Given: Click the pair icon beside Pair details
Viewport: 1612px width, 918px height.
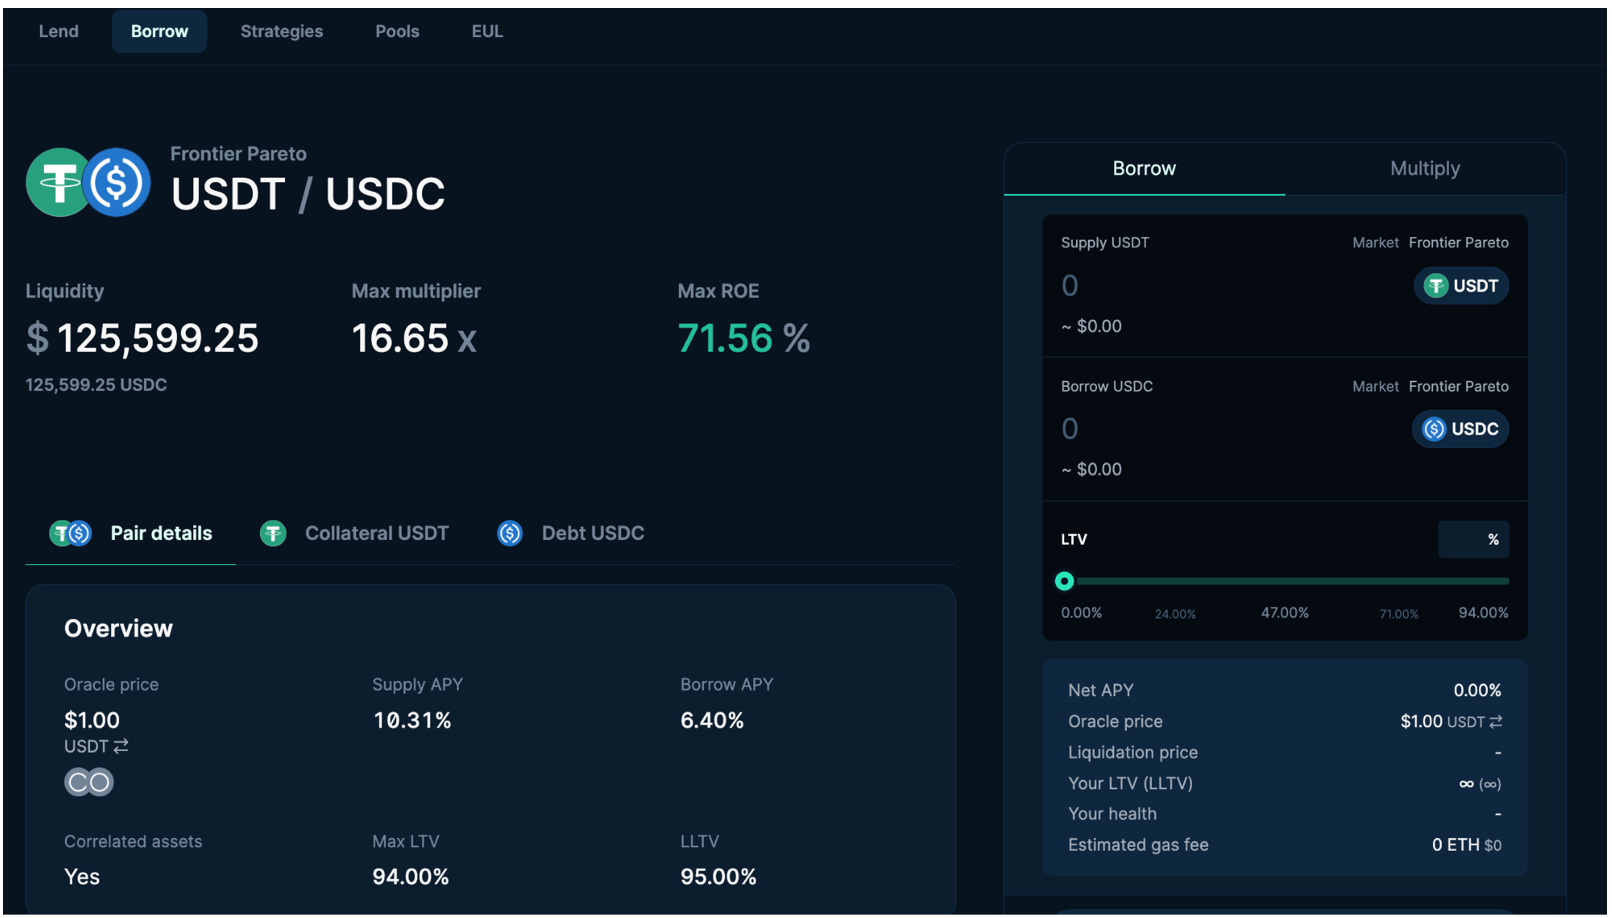Looking at the screenshot, I should click(x=71, y=534).
